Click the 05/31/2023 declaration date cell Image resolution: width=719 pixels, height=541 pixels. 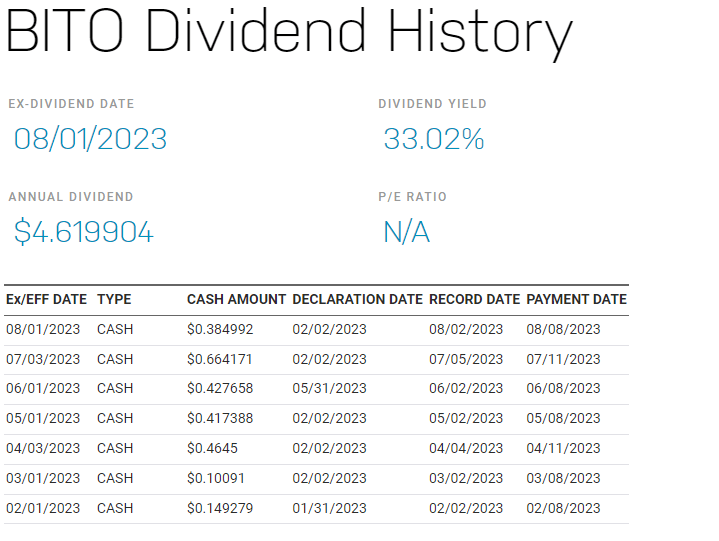[x=329, y=389]
